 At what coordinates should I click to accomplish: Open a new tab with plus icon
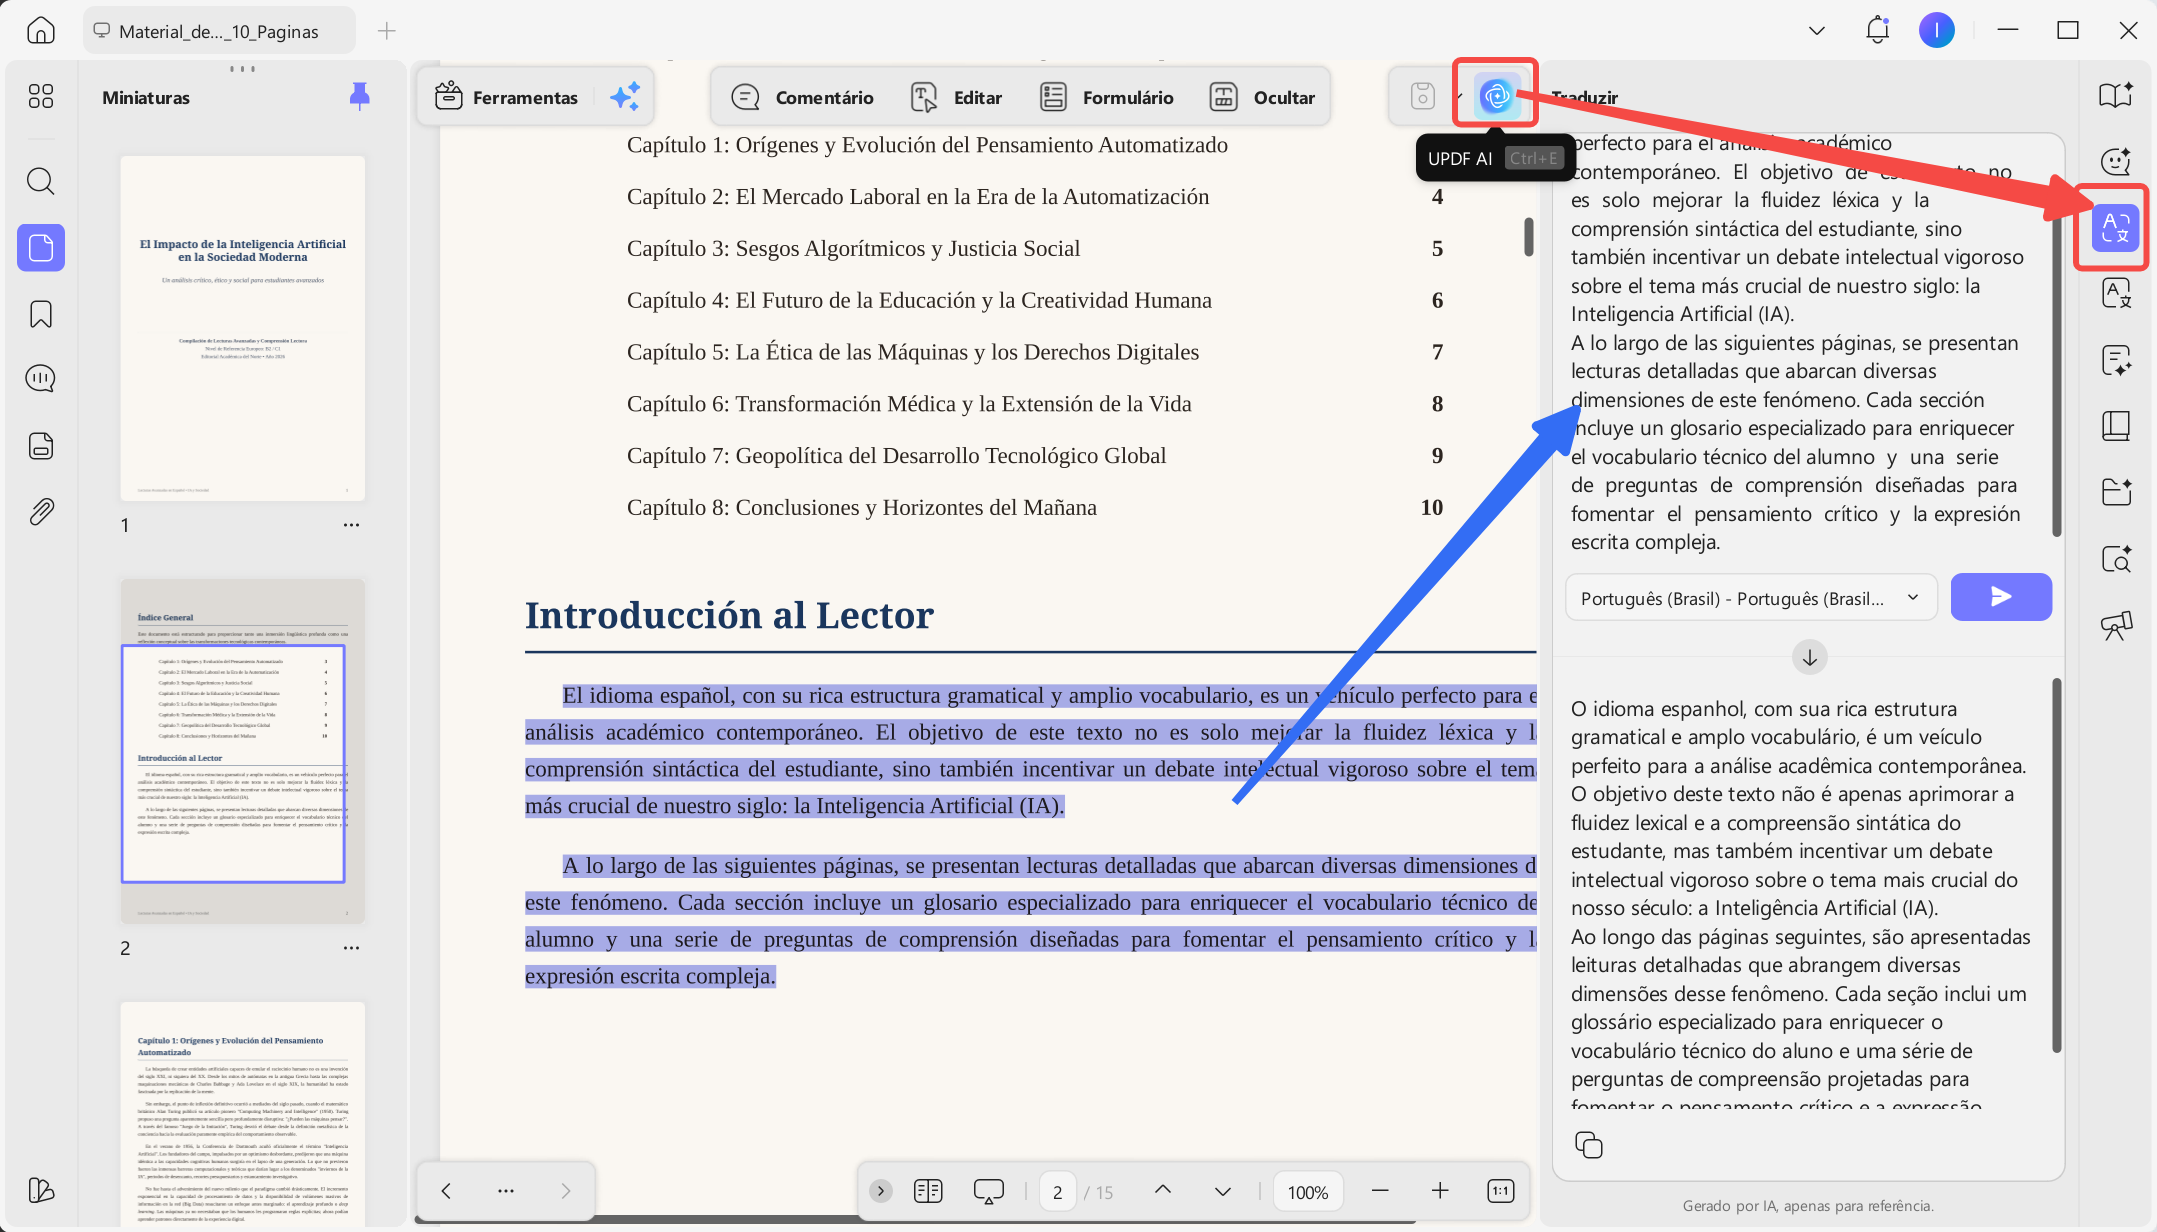click(x=387, y=31)
